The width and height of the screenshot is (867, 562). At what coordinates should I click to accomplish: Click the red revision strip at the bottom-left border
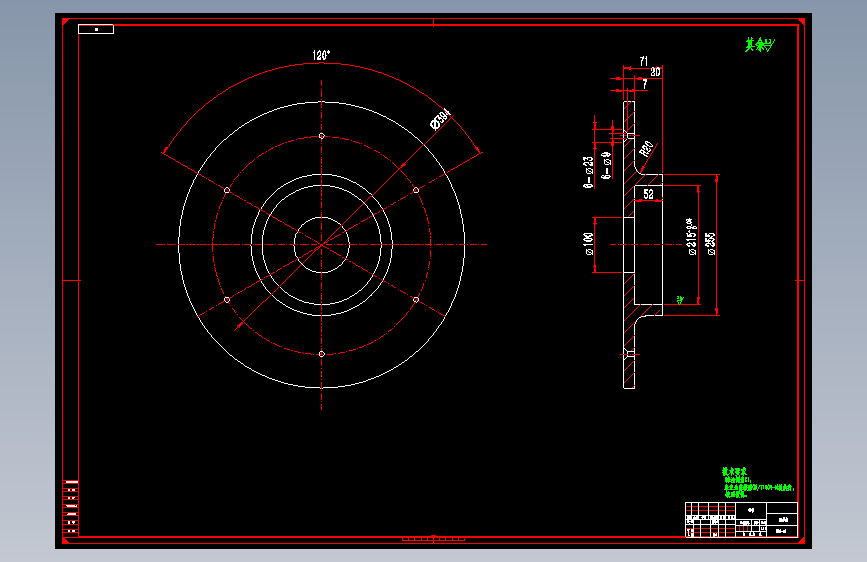click(x=71, y=507)
